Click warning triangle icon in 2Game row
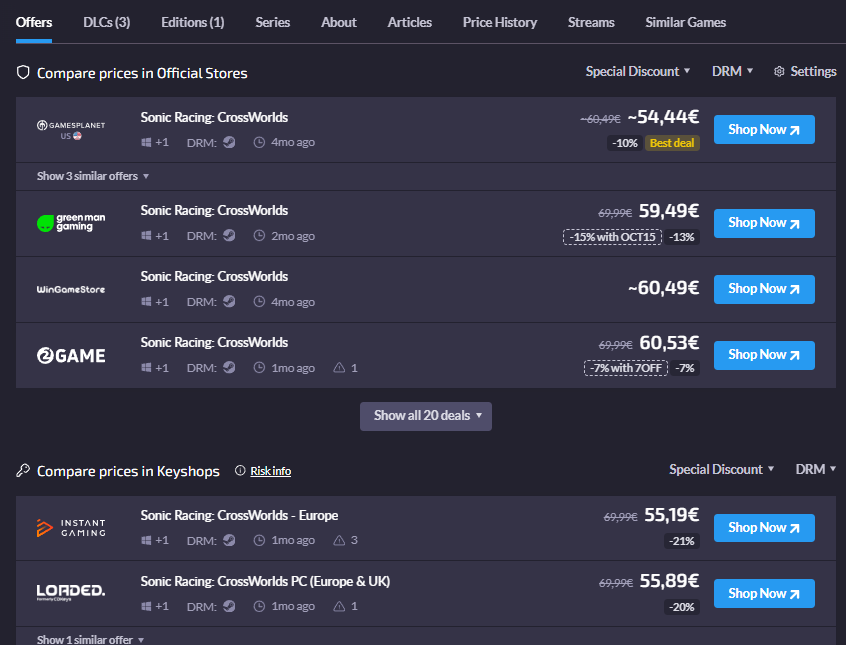846x645 pixels. pyautogui.click(x=339, y=368)
